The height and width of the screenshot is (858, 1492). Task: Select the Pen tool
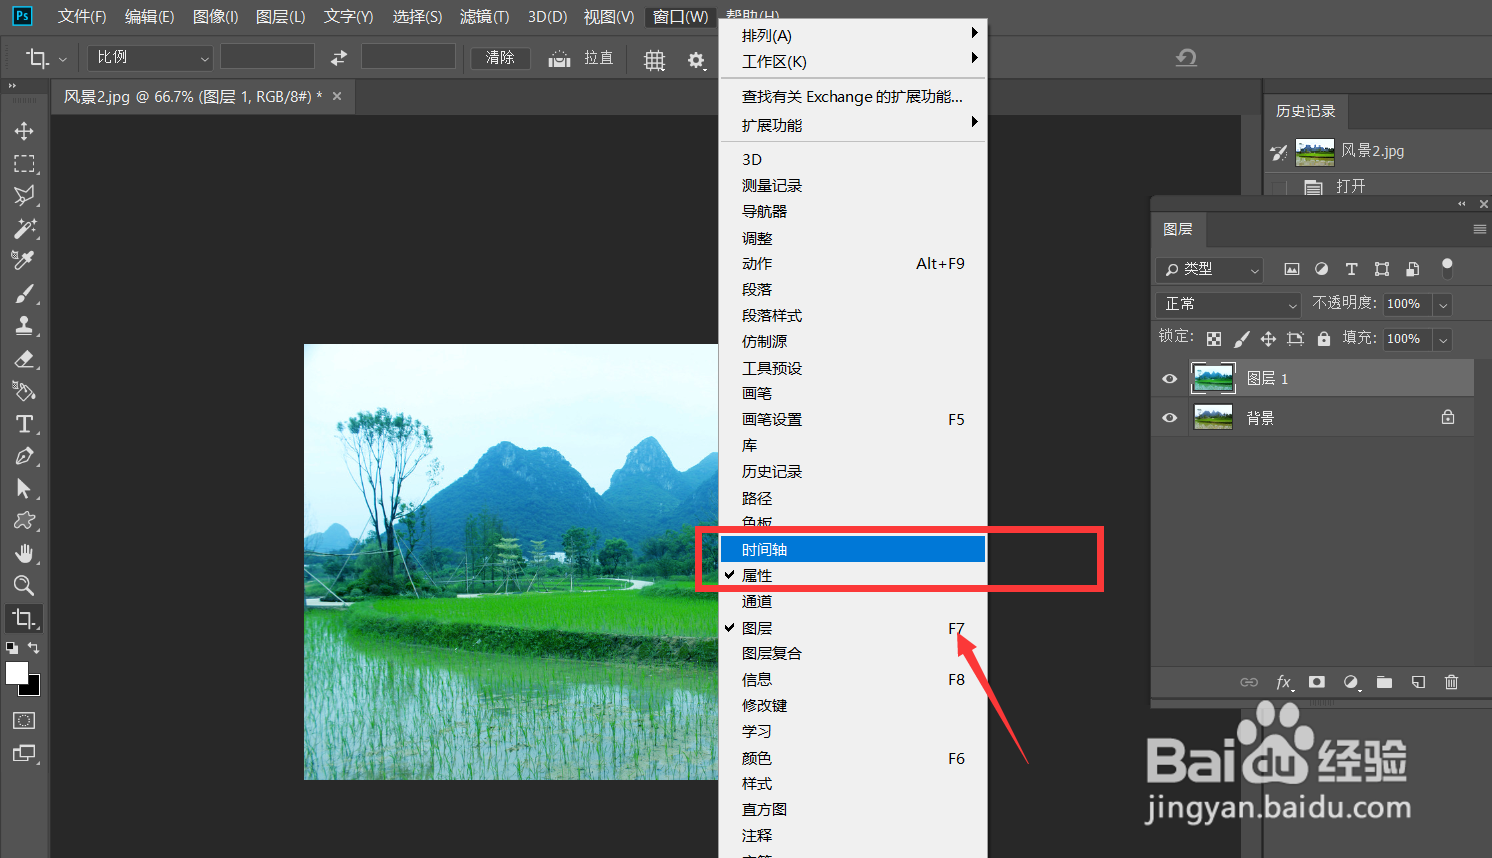24,456
